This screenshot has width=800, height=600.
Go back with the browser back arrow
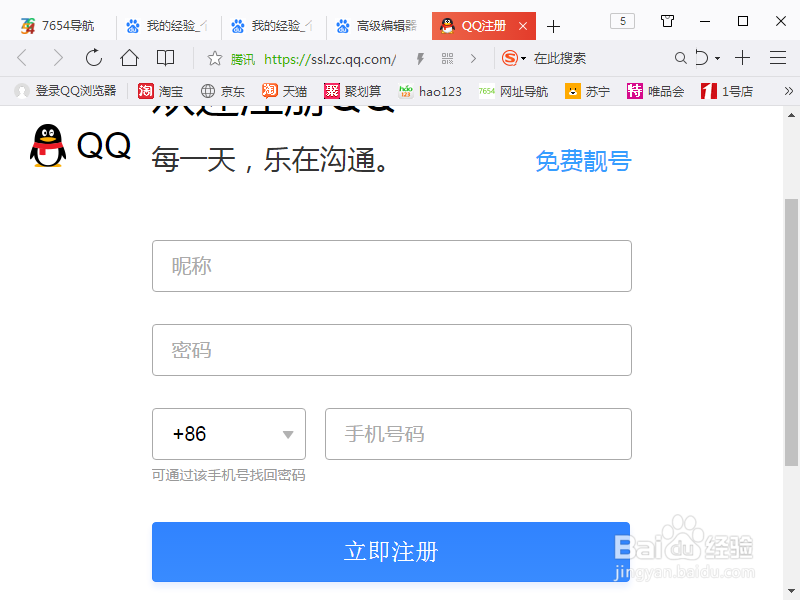[22, 58]
